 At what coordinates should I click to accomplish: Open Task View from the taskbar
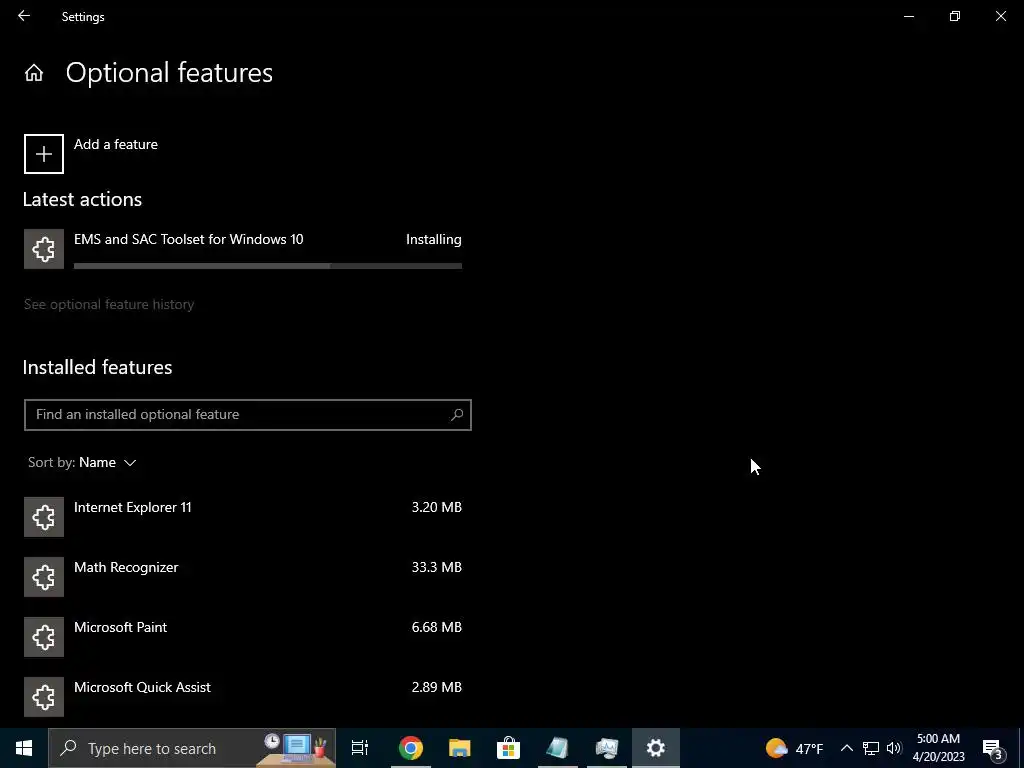(x=360, y=748)
